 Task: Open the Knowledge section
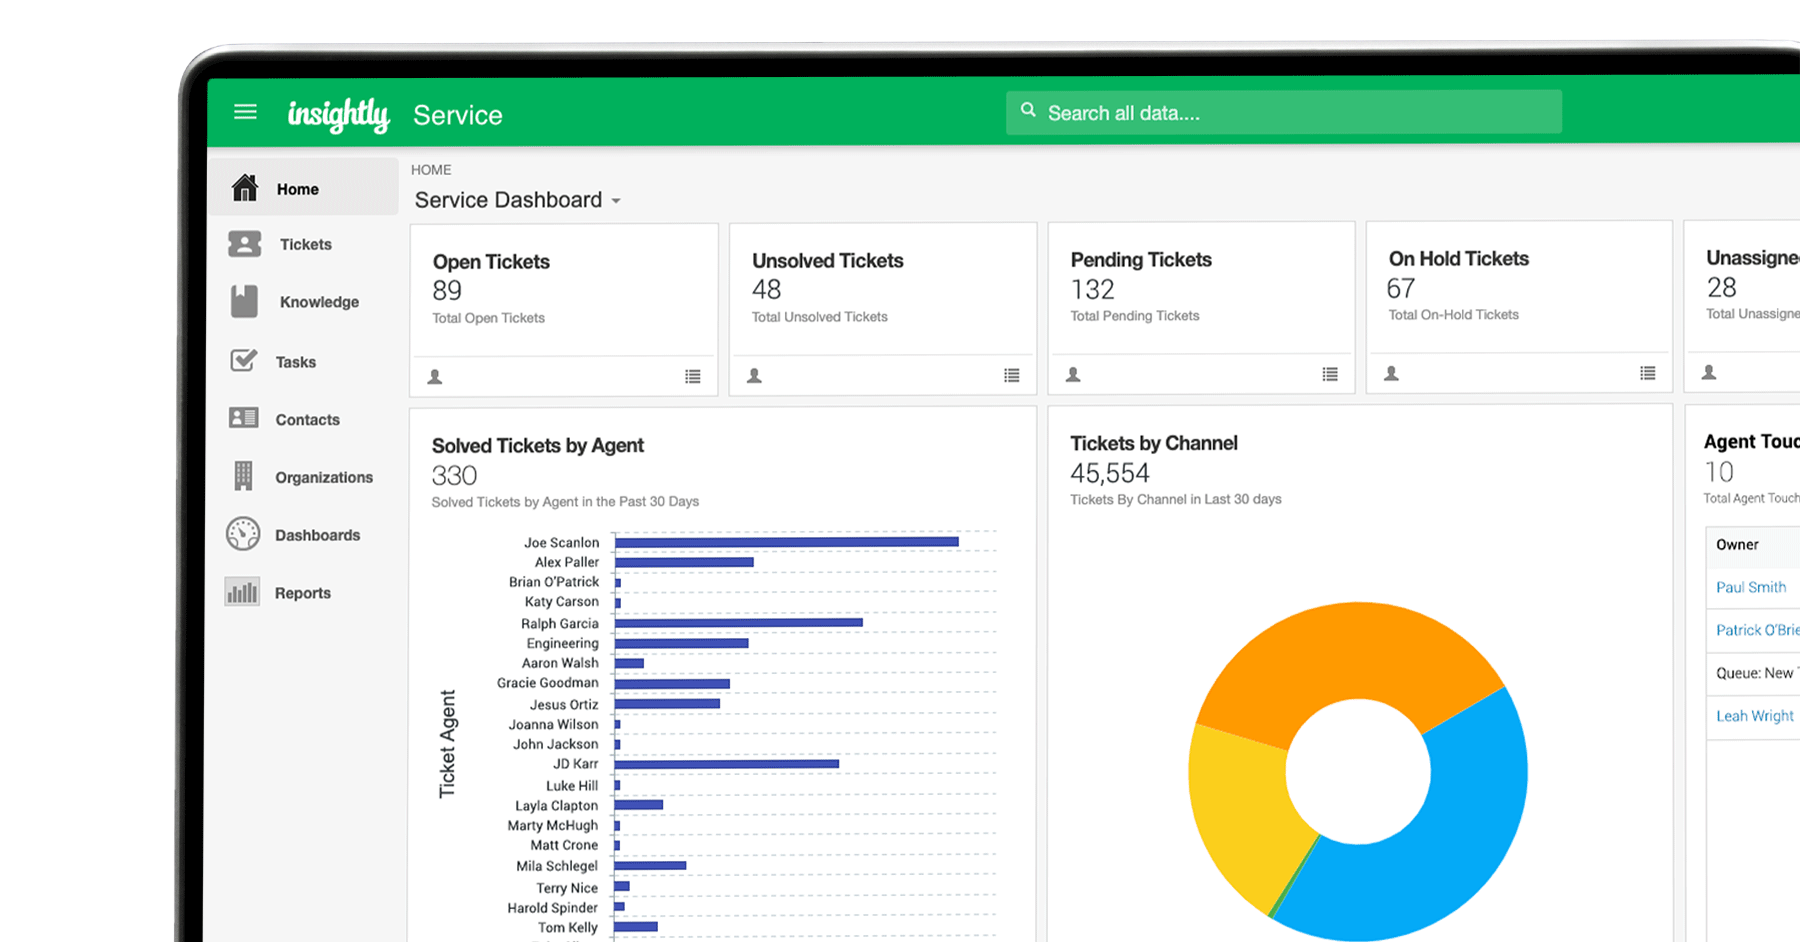(x=318, y=301)
